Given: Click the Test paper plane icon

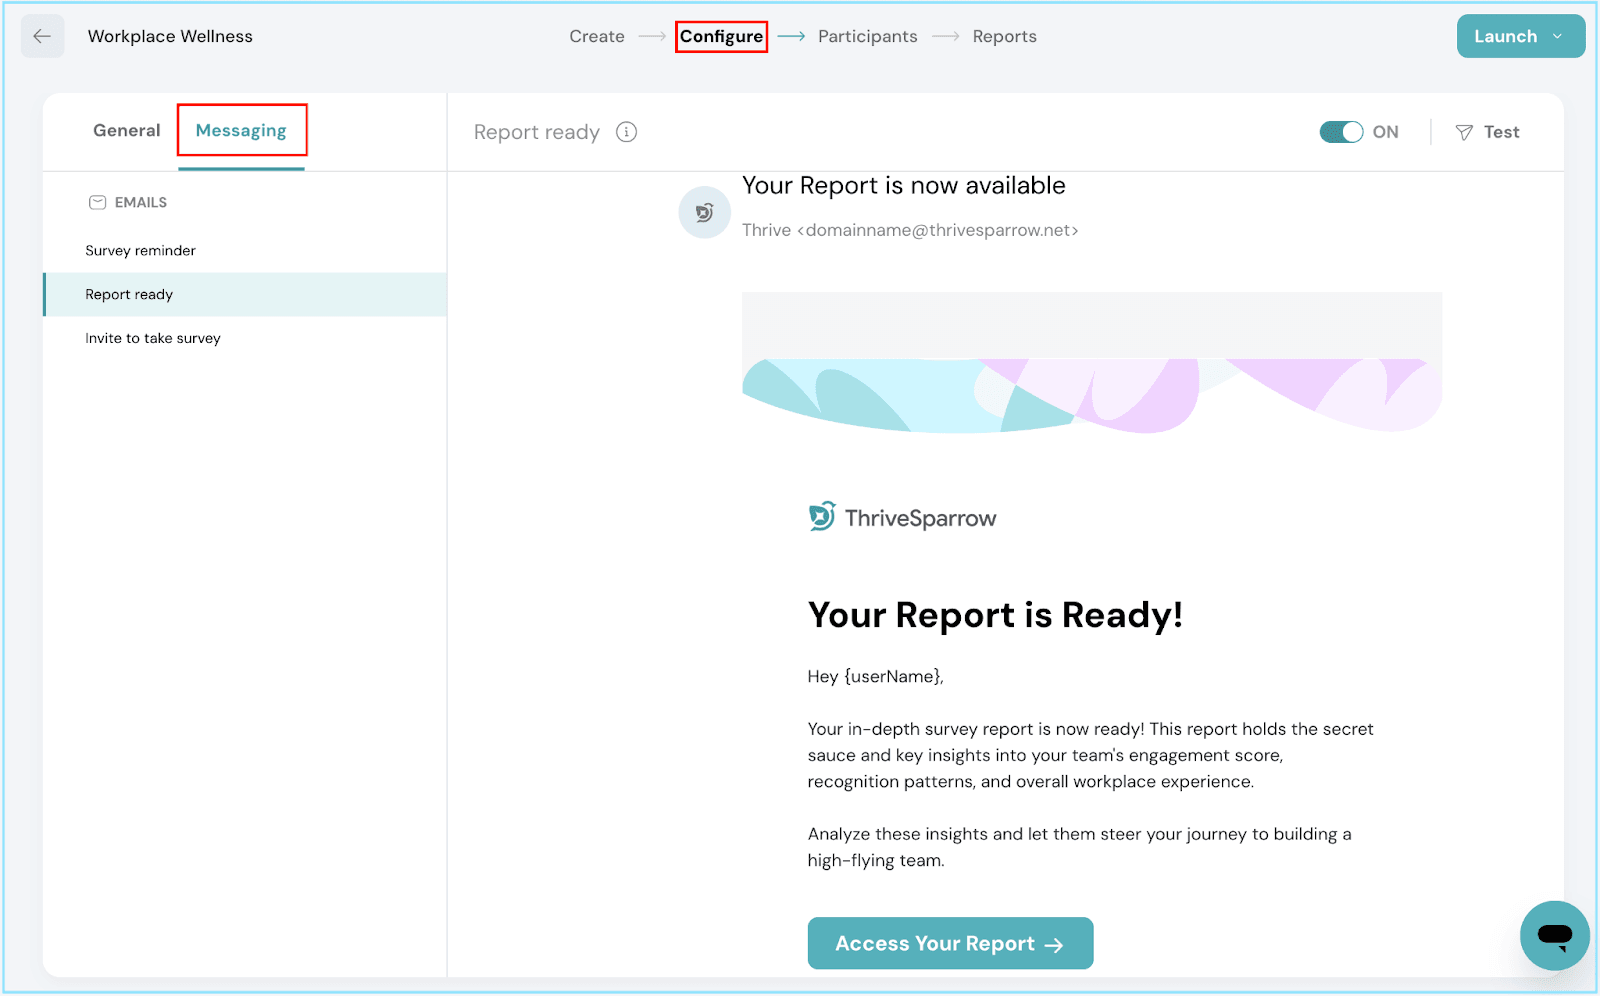Looking at the screenshot, I should click(x=1464, y=132).
